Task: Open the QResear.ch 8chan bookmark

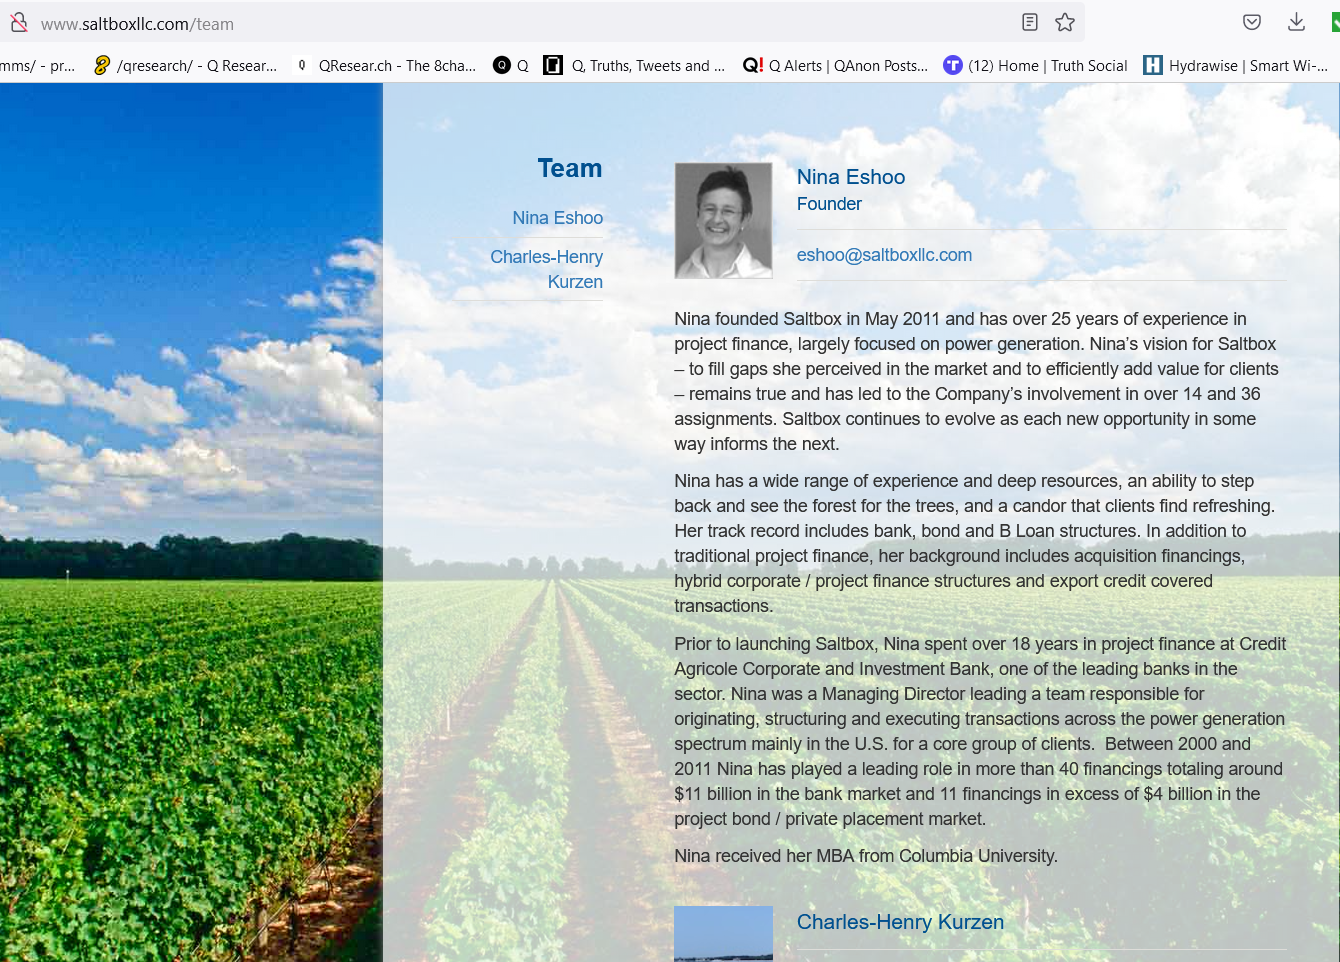Action: tap(386, 66)
